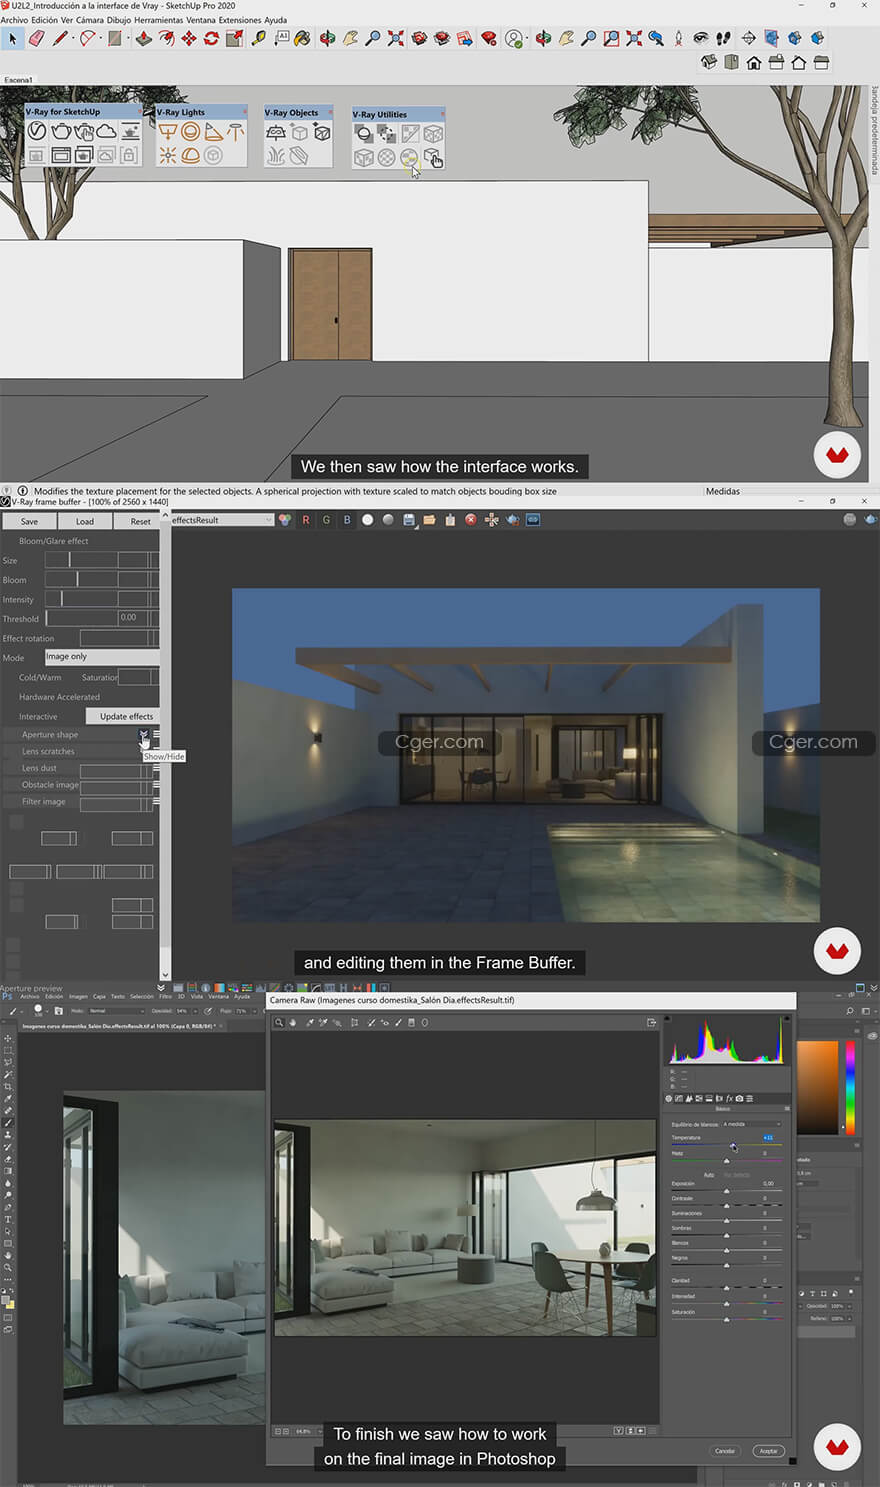Open the Aperture shape options menu icon

(x=156, y=735)
